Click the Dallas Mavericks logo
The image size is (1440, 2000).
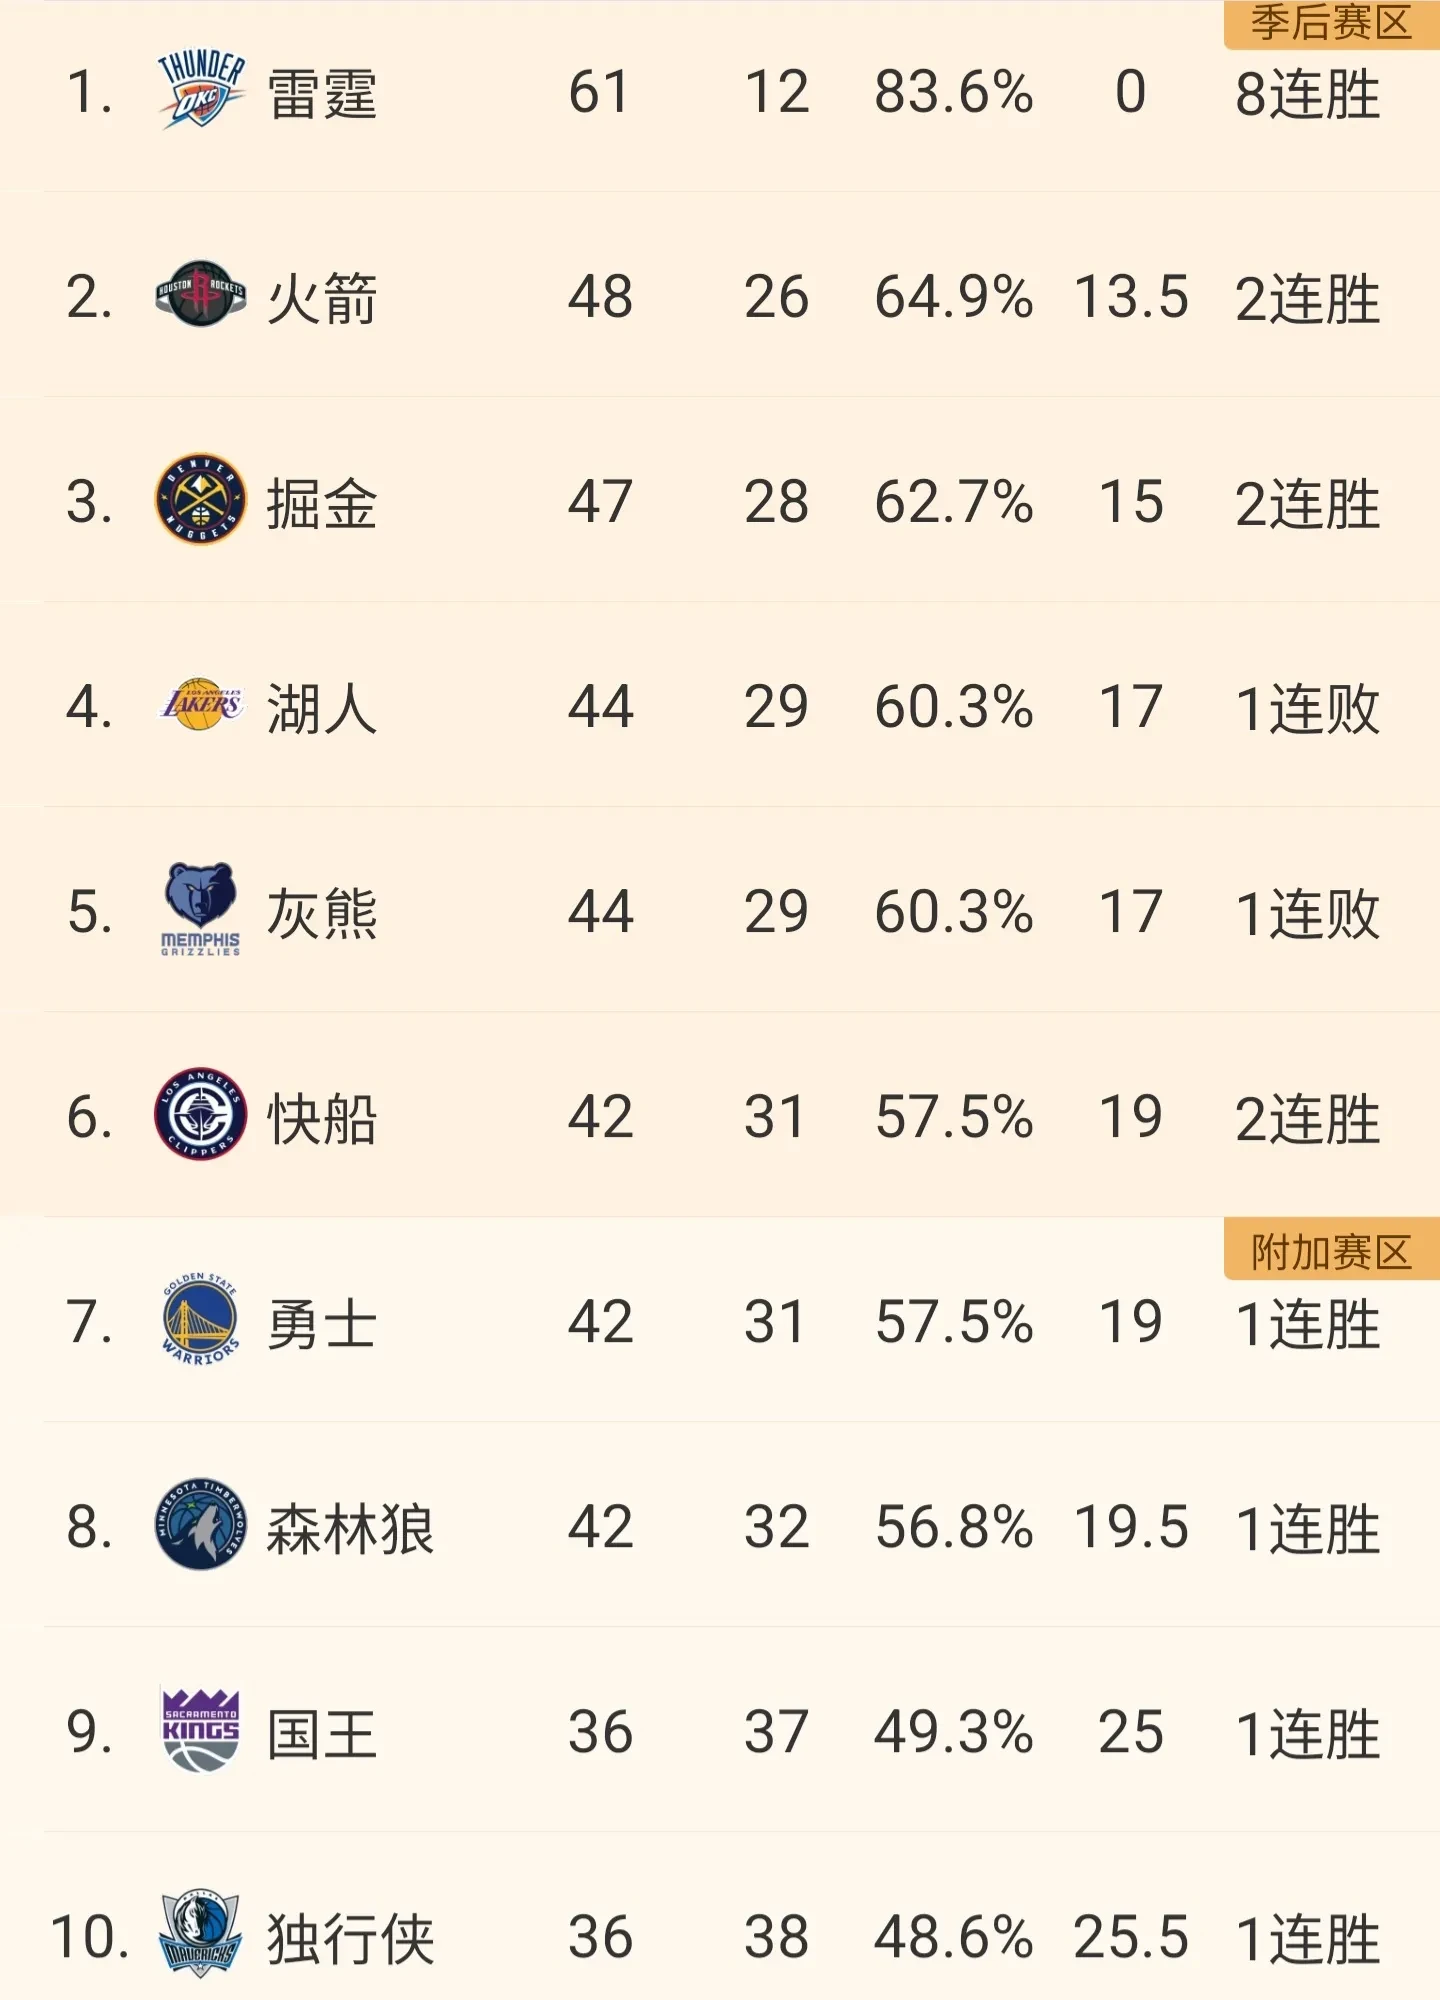coord(200,1935)
